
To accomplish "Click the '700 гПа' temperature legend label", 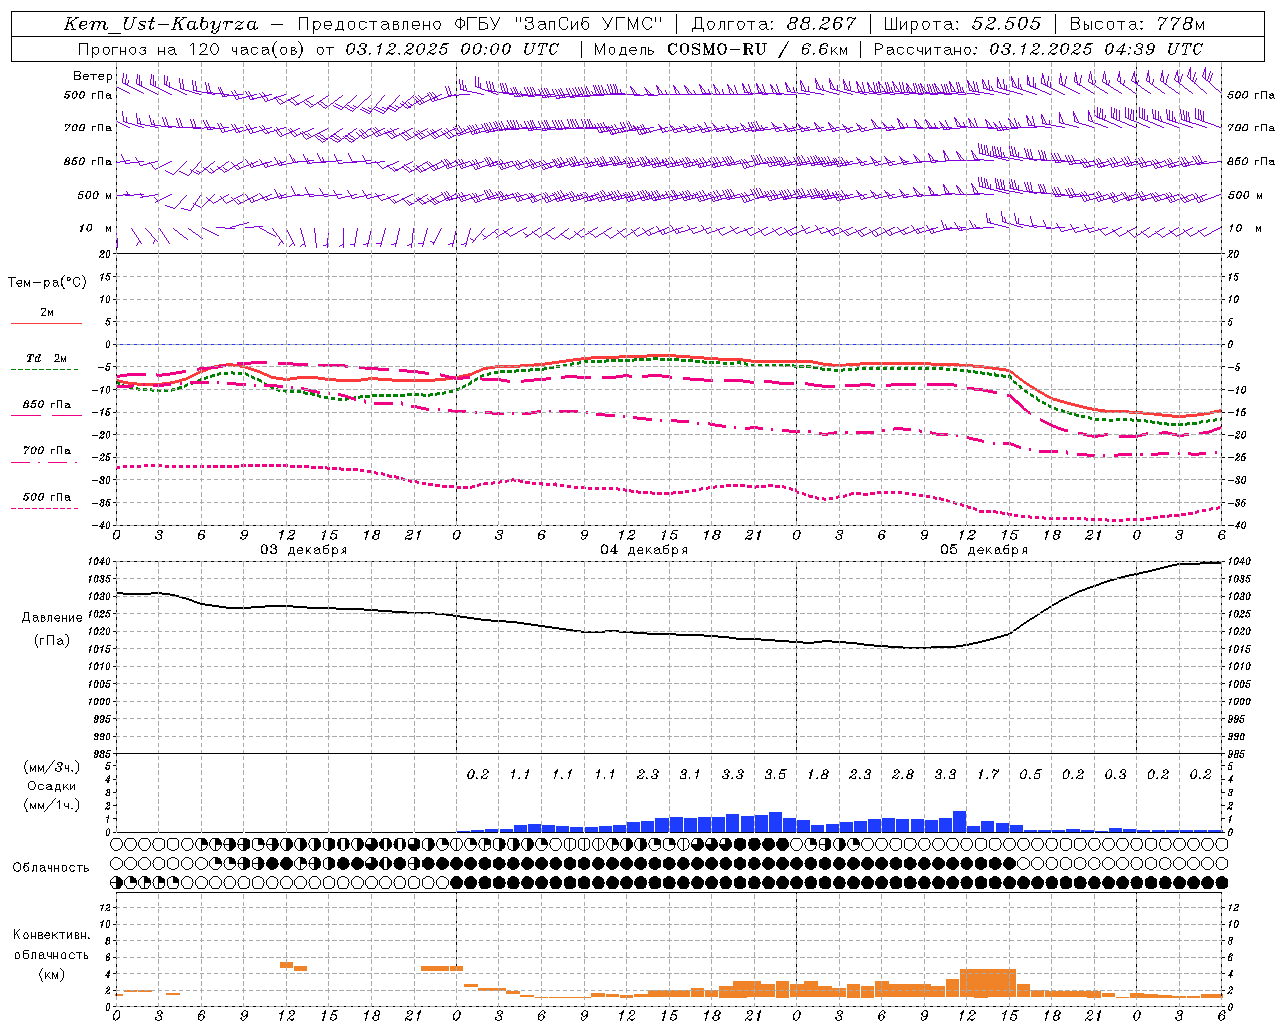I will tap(47, 450).
